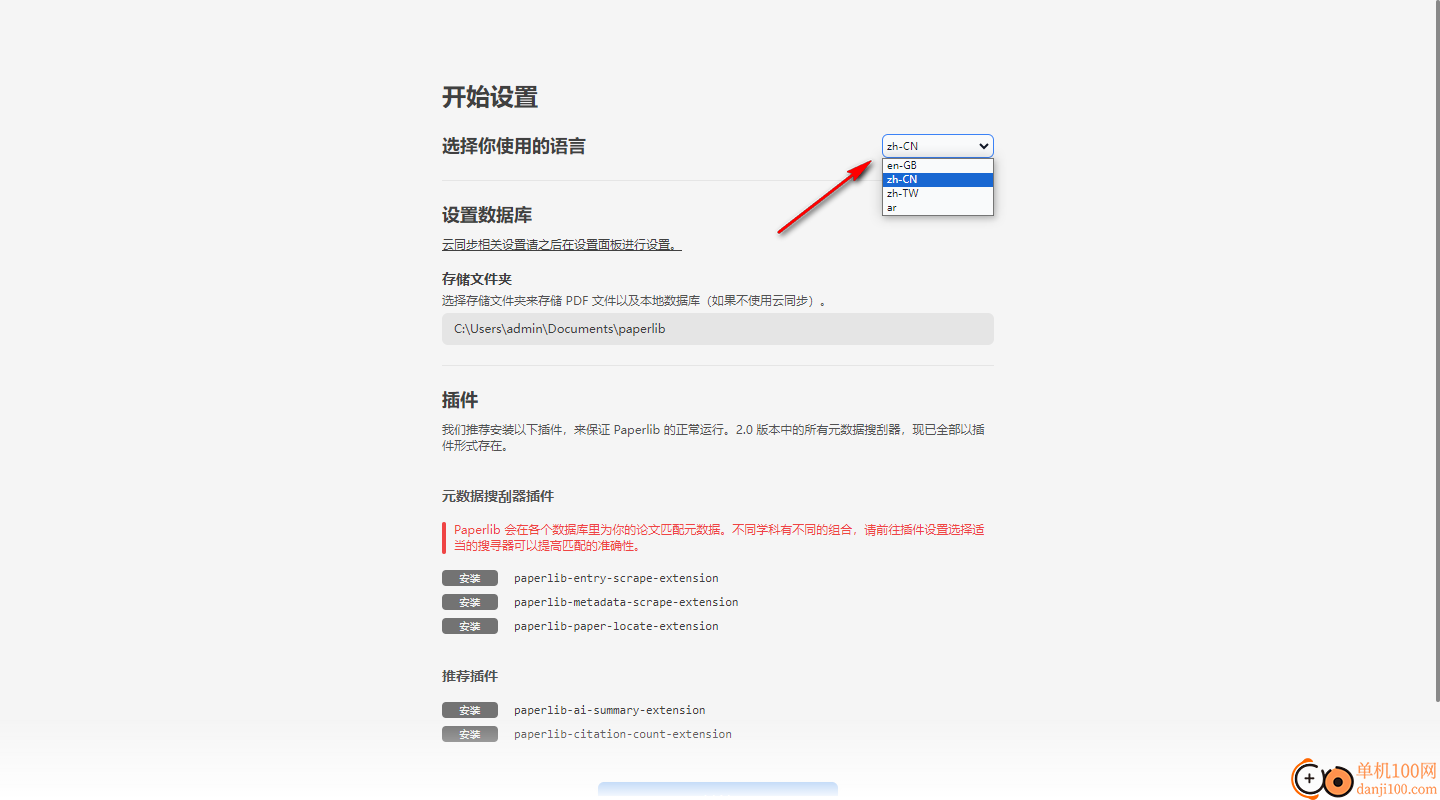Click the paperlib-paper-locate-extension name

[x=616, y=626]
